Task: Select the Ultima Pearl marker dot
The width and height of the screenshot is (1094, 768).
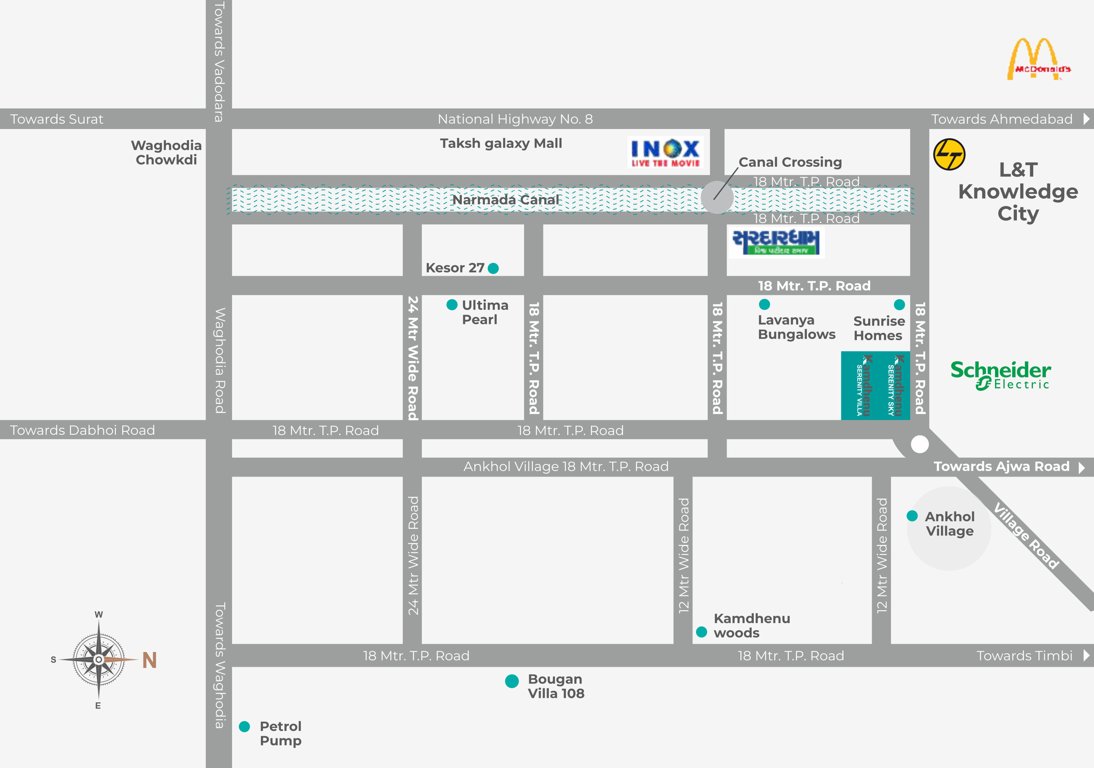Action: (x=452, y=305)
